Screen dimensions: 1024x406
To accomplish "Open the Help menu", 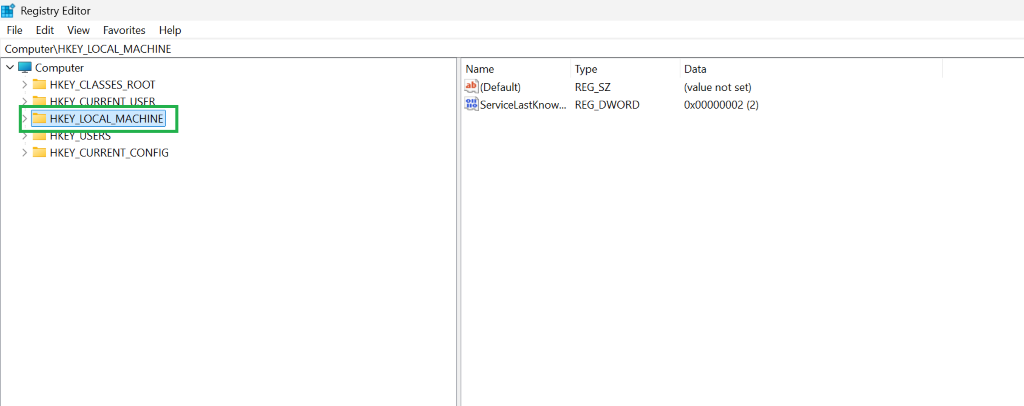I will [x=170, y=30].
